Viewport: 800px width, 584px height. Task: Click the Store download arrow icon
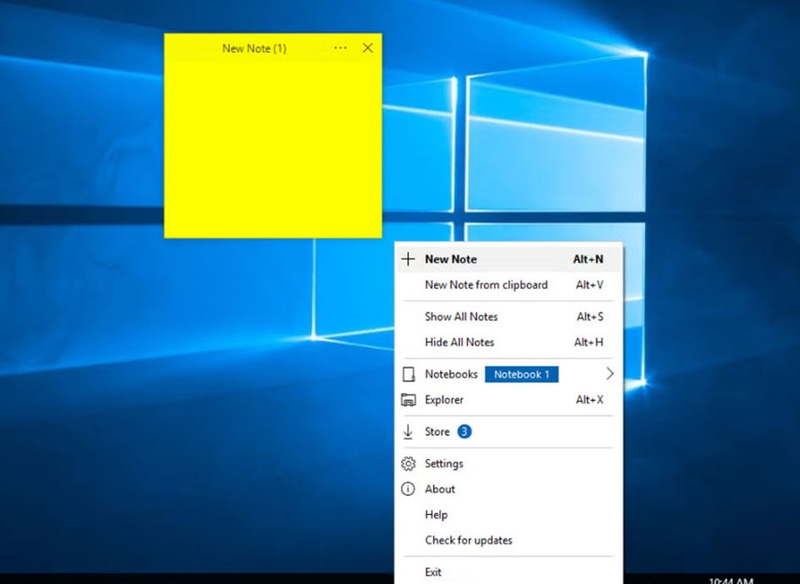click(x=408, y=431)
